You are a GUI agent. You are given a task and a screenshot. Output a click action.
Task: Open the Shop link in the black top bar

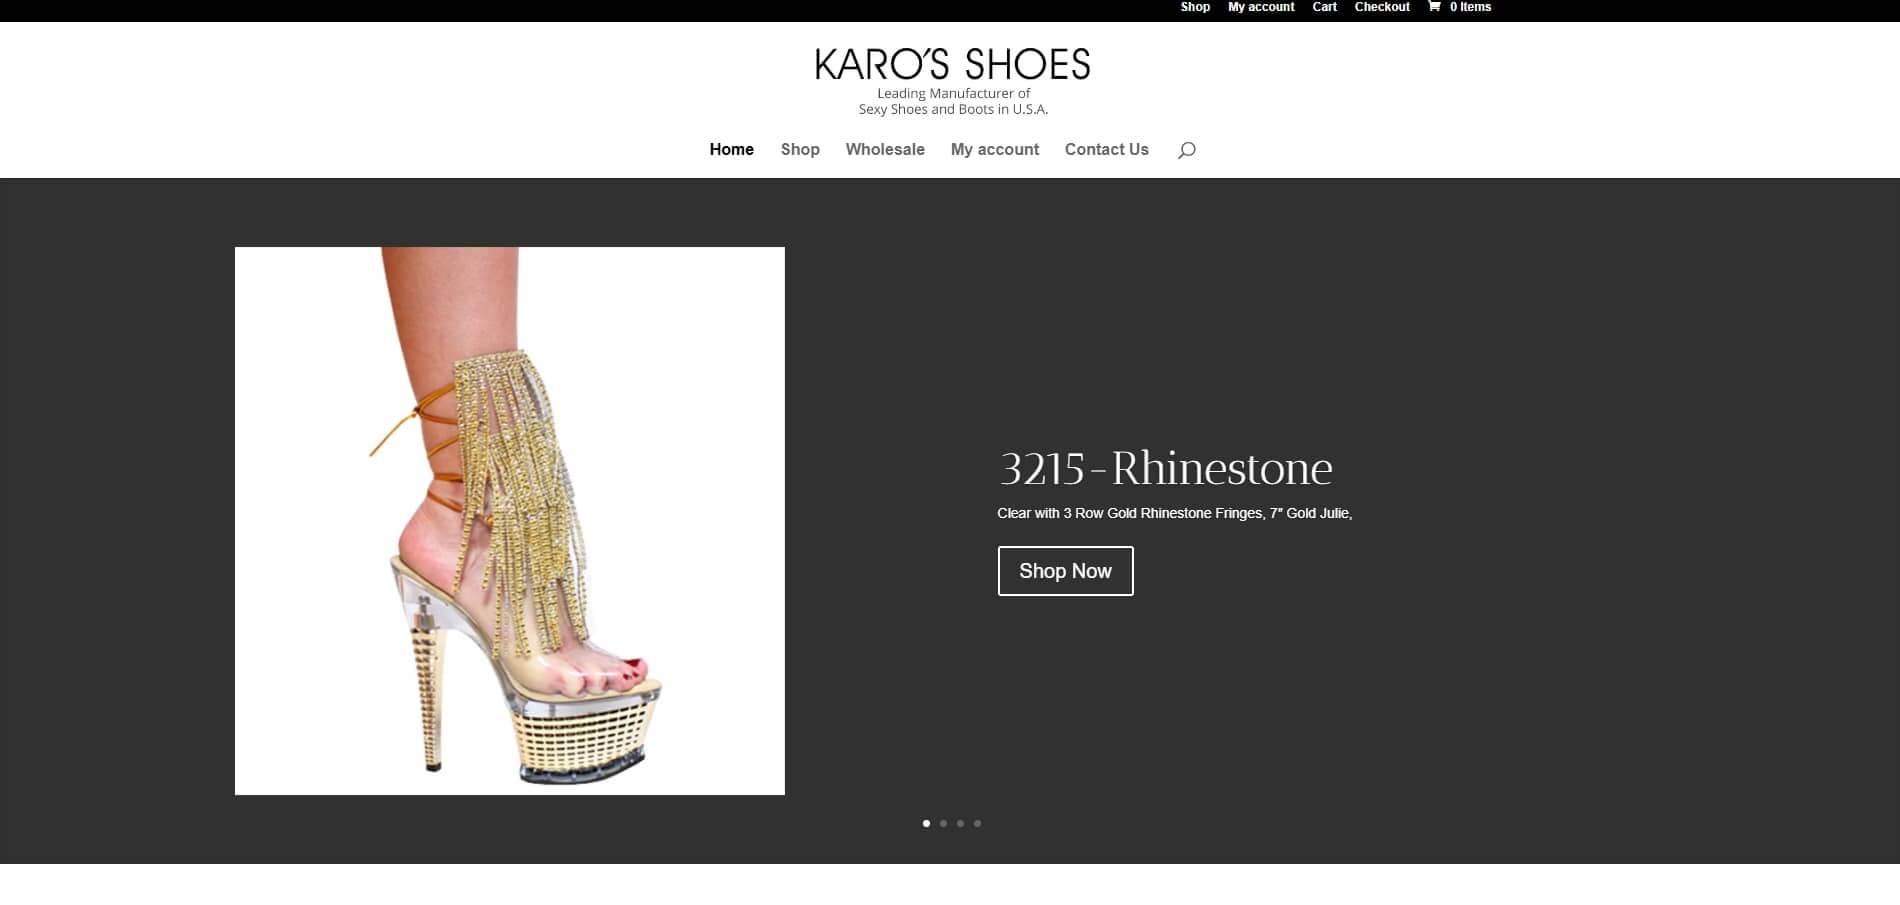[1195, 7]
